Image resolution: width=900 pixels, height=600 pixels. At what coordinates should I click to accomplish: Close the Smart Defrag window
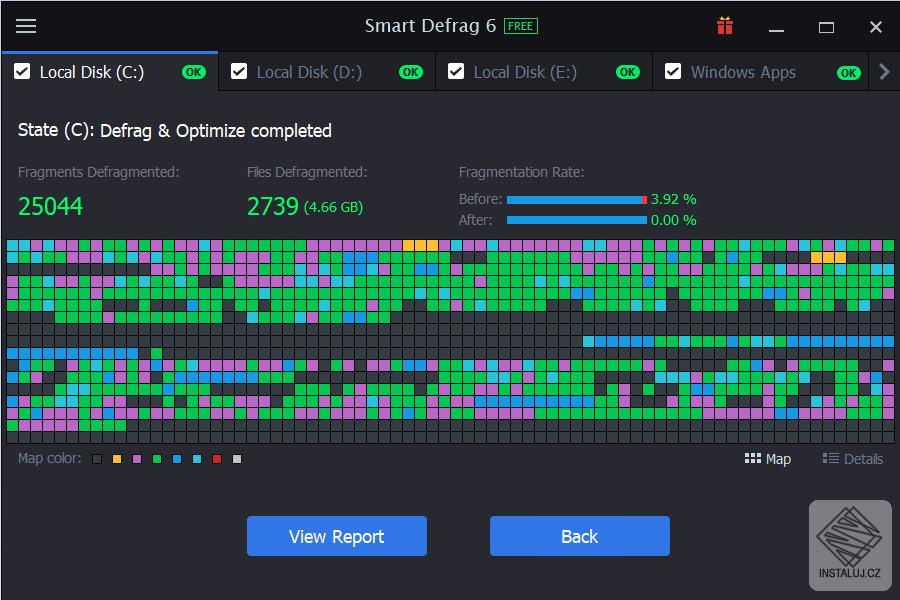coord(875,27)
